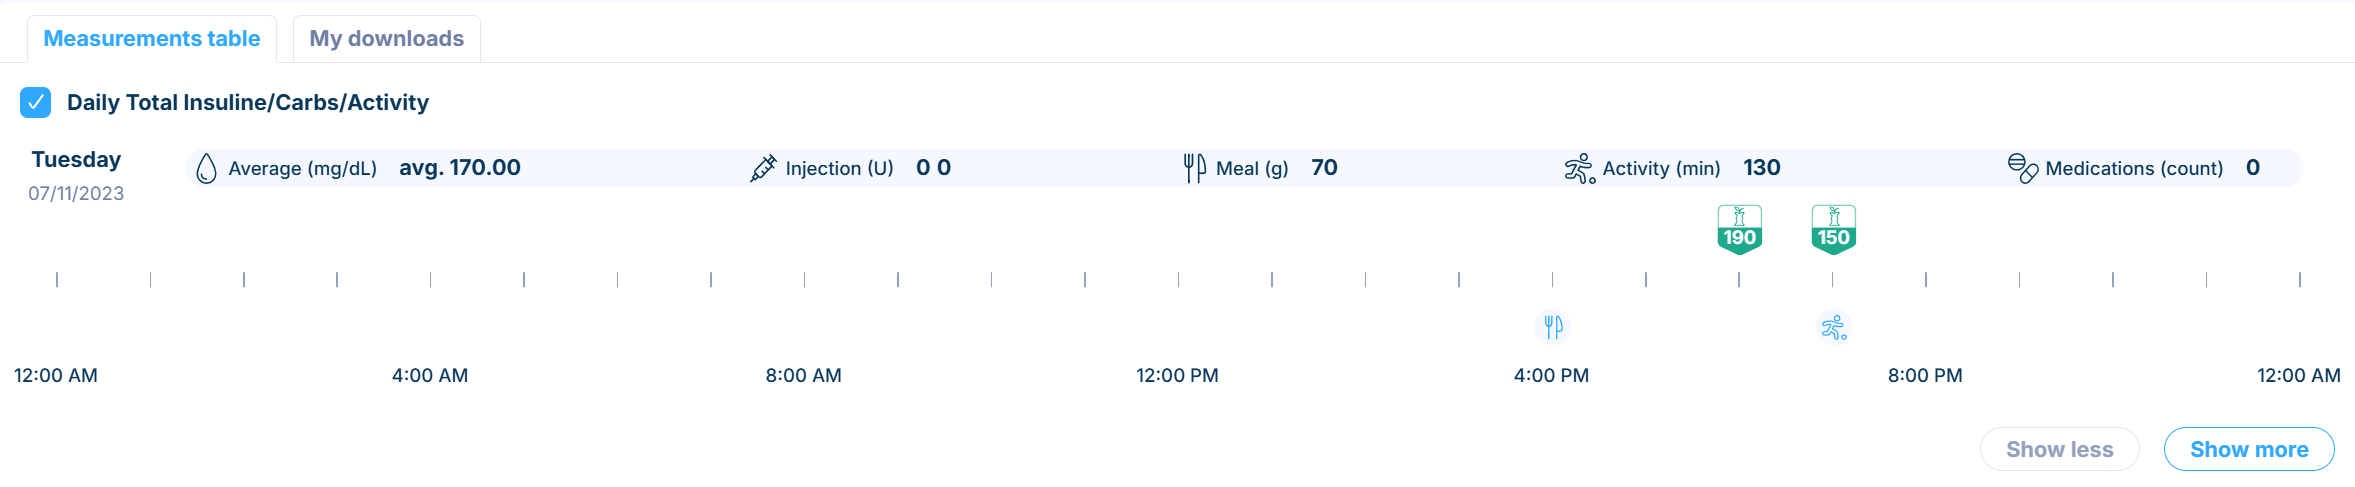This screenshot has height=487, width=2355.
Task: Click the 8:00 PM timeline label
Action: pos(1925,375)
